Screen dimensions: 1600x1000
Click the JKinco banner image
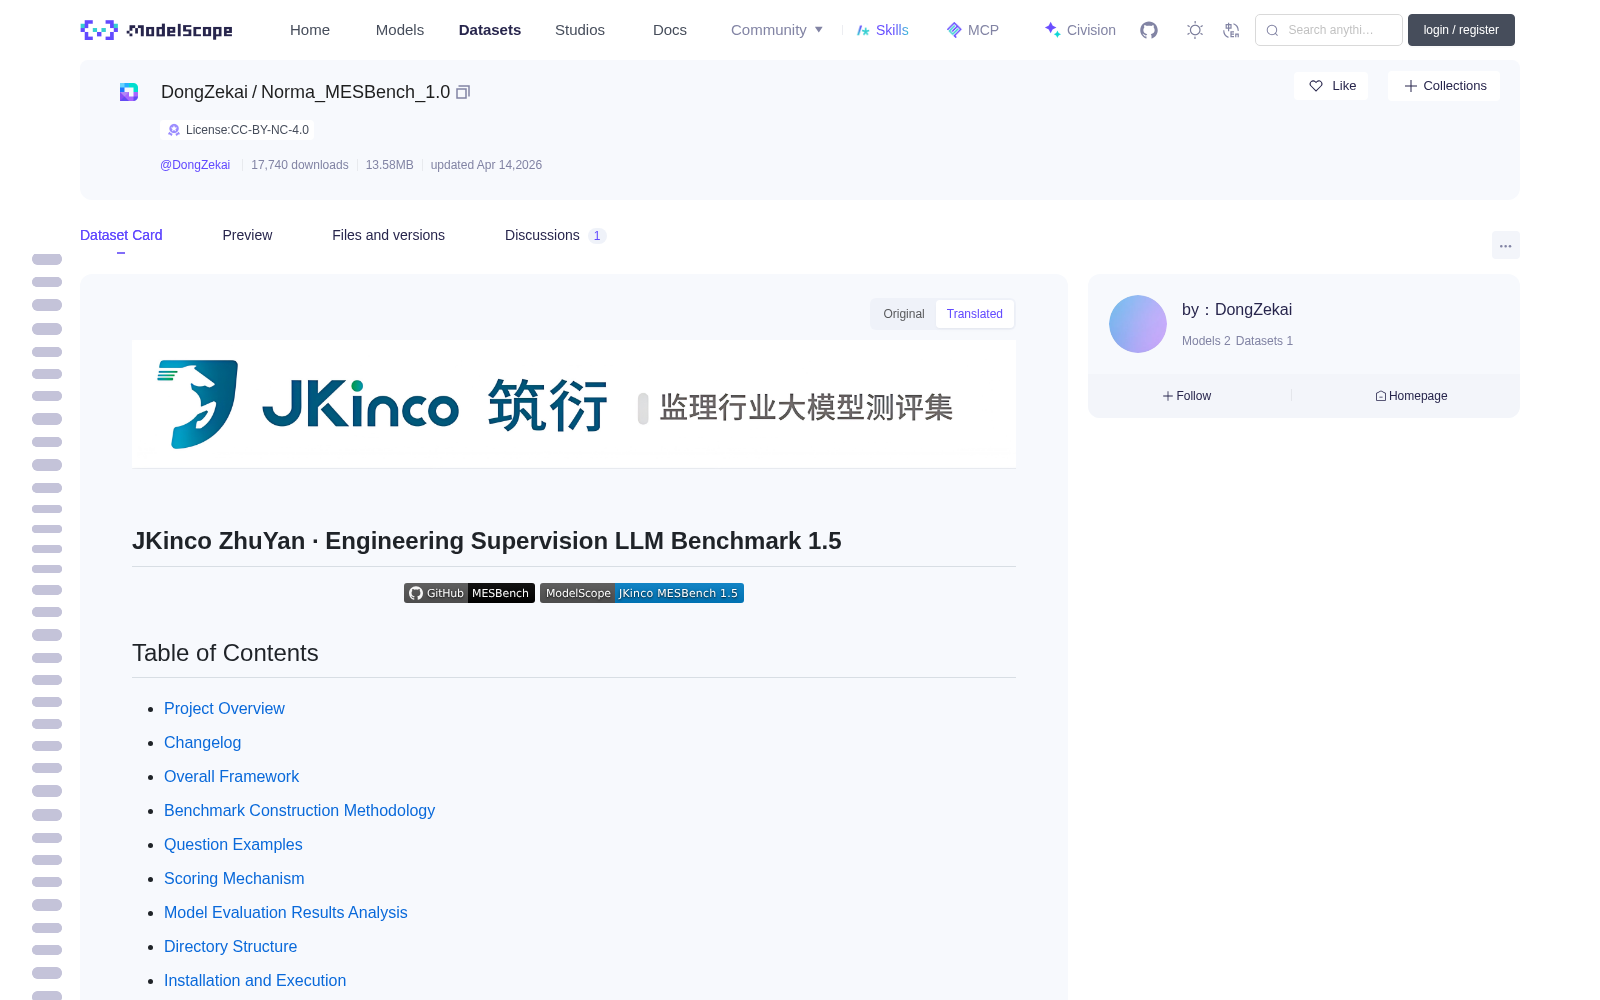[574, 404]
